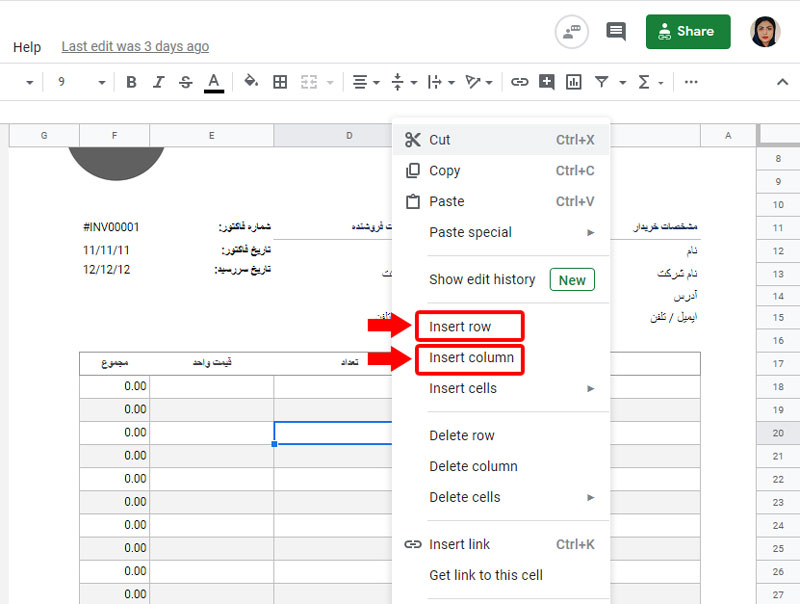Click the insert link toolbar icon

coord(519,82)
